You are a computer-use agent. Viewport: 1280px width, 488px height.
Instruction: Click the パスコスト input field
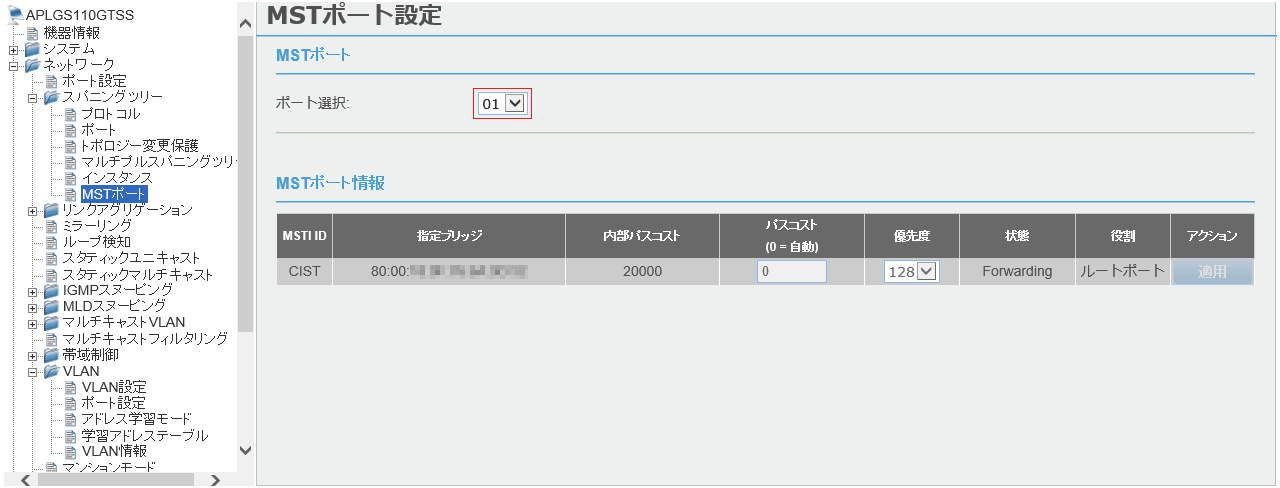791,271
